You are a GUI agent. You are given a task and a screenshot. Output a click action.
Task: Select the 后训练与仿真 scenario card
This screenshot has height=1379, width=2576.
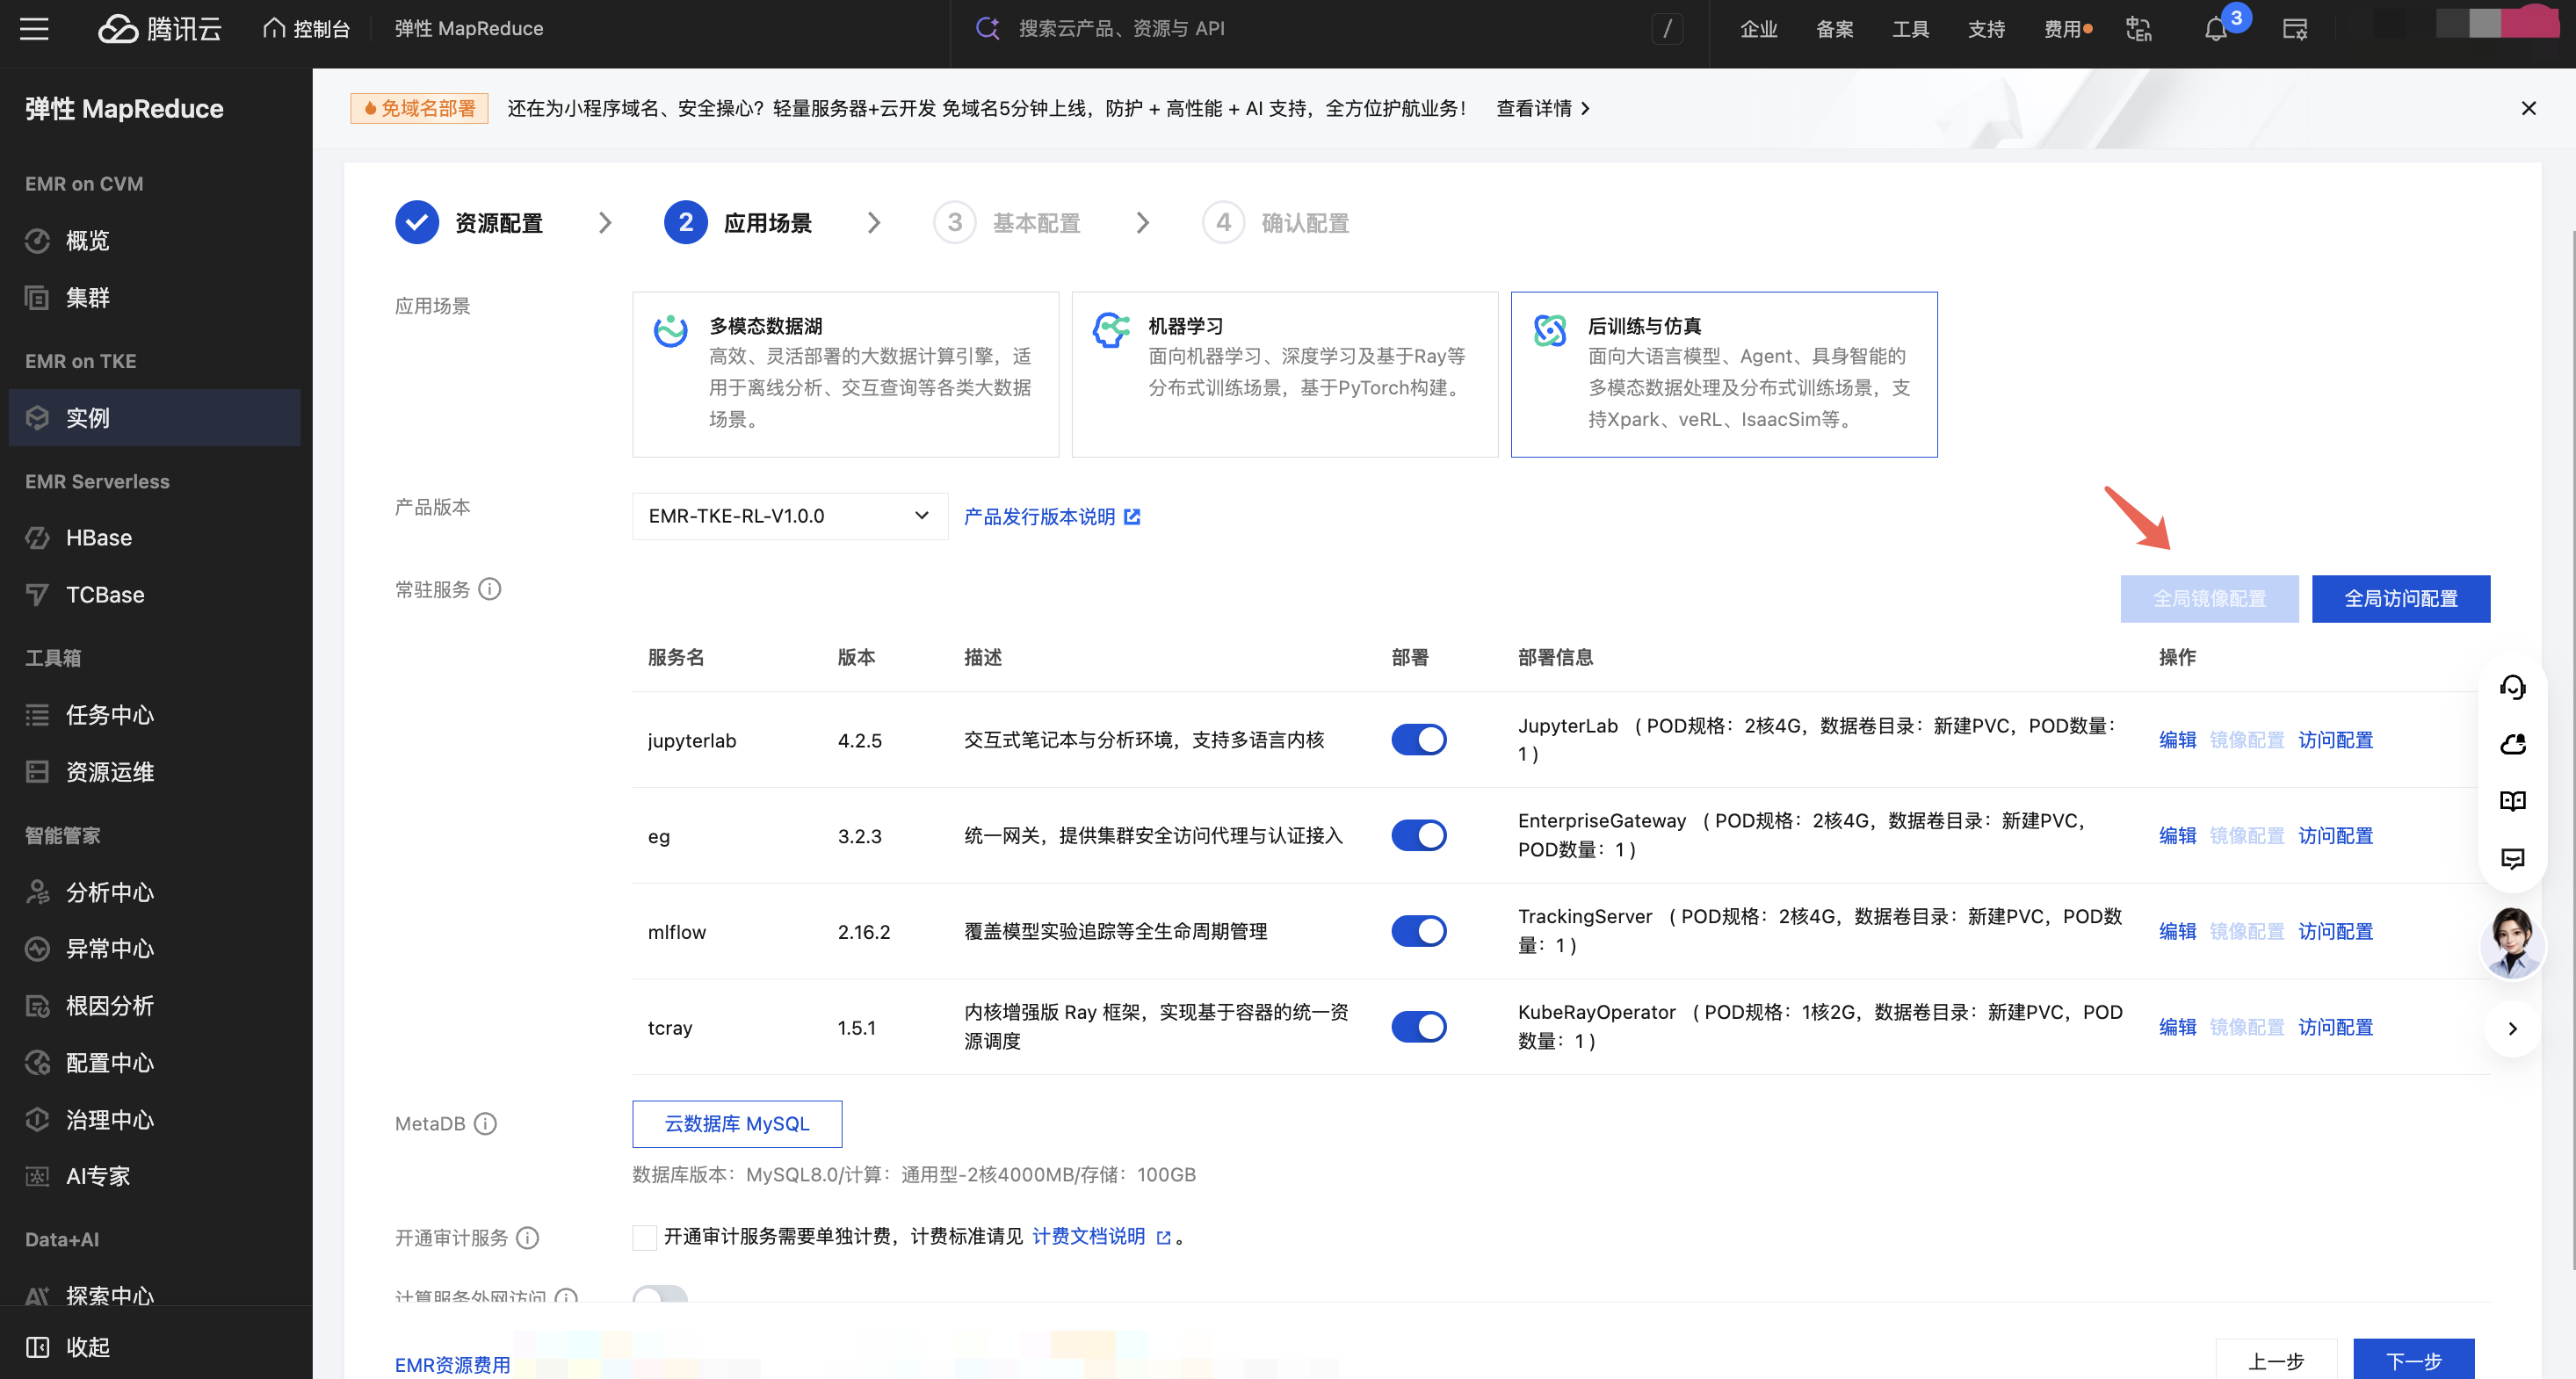(x=1723, y=374)
